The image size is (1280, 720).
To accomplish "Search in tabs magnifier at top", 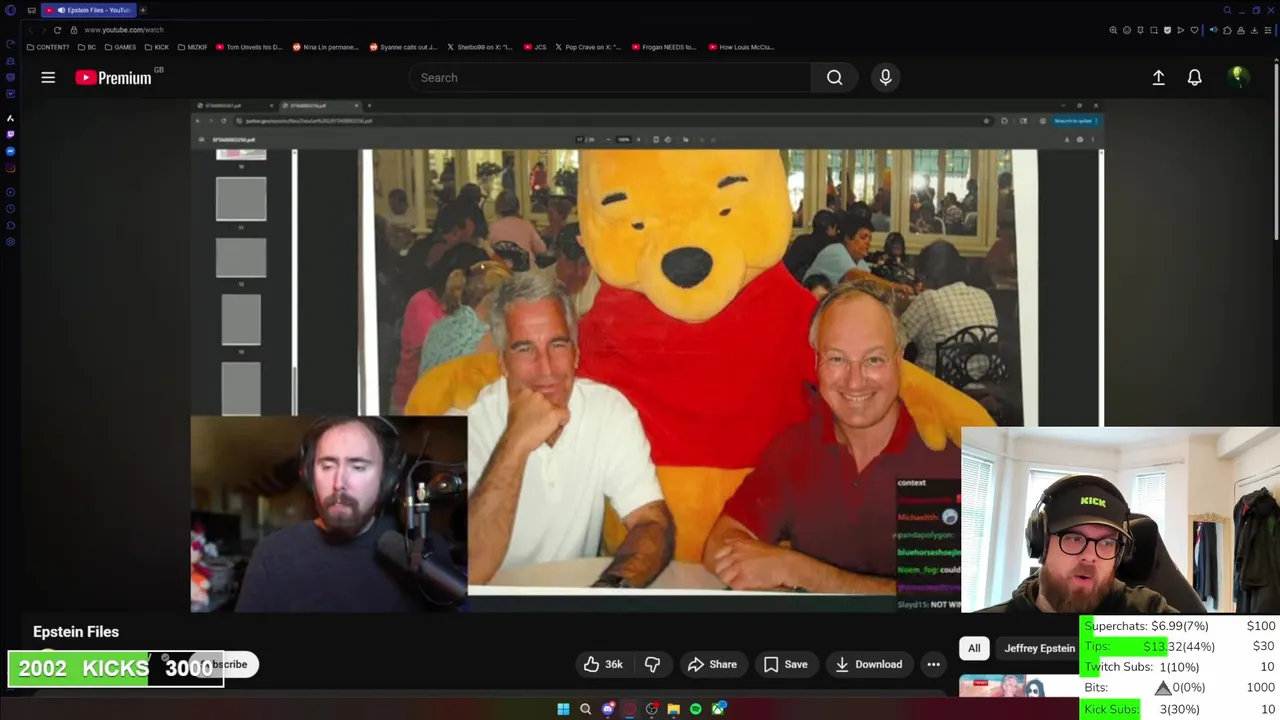I will 1227,10.
